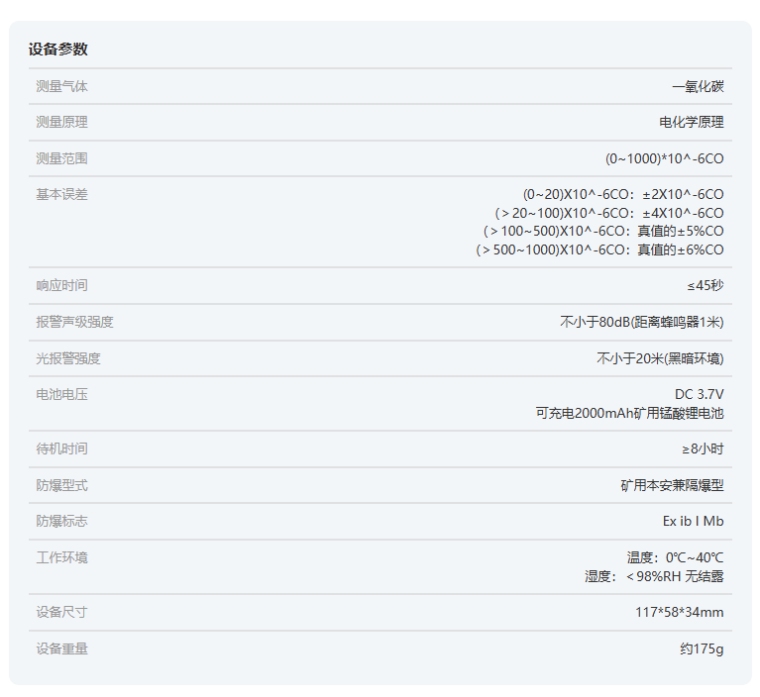Click the 117*58*34mm dimension value
760x697 pixels.
coord(680,612)
